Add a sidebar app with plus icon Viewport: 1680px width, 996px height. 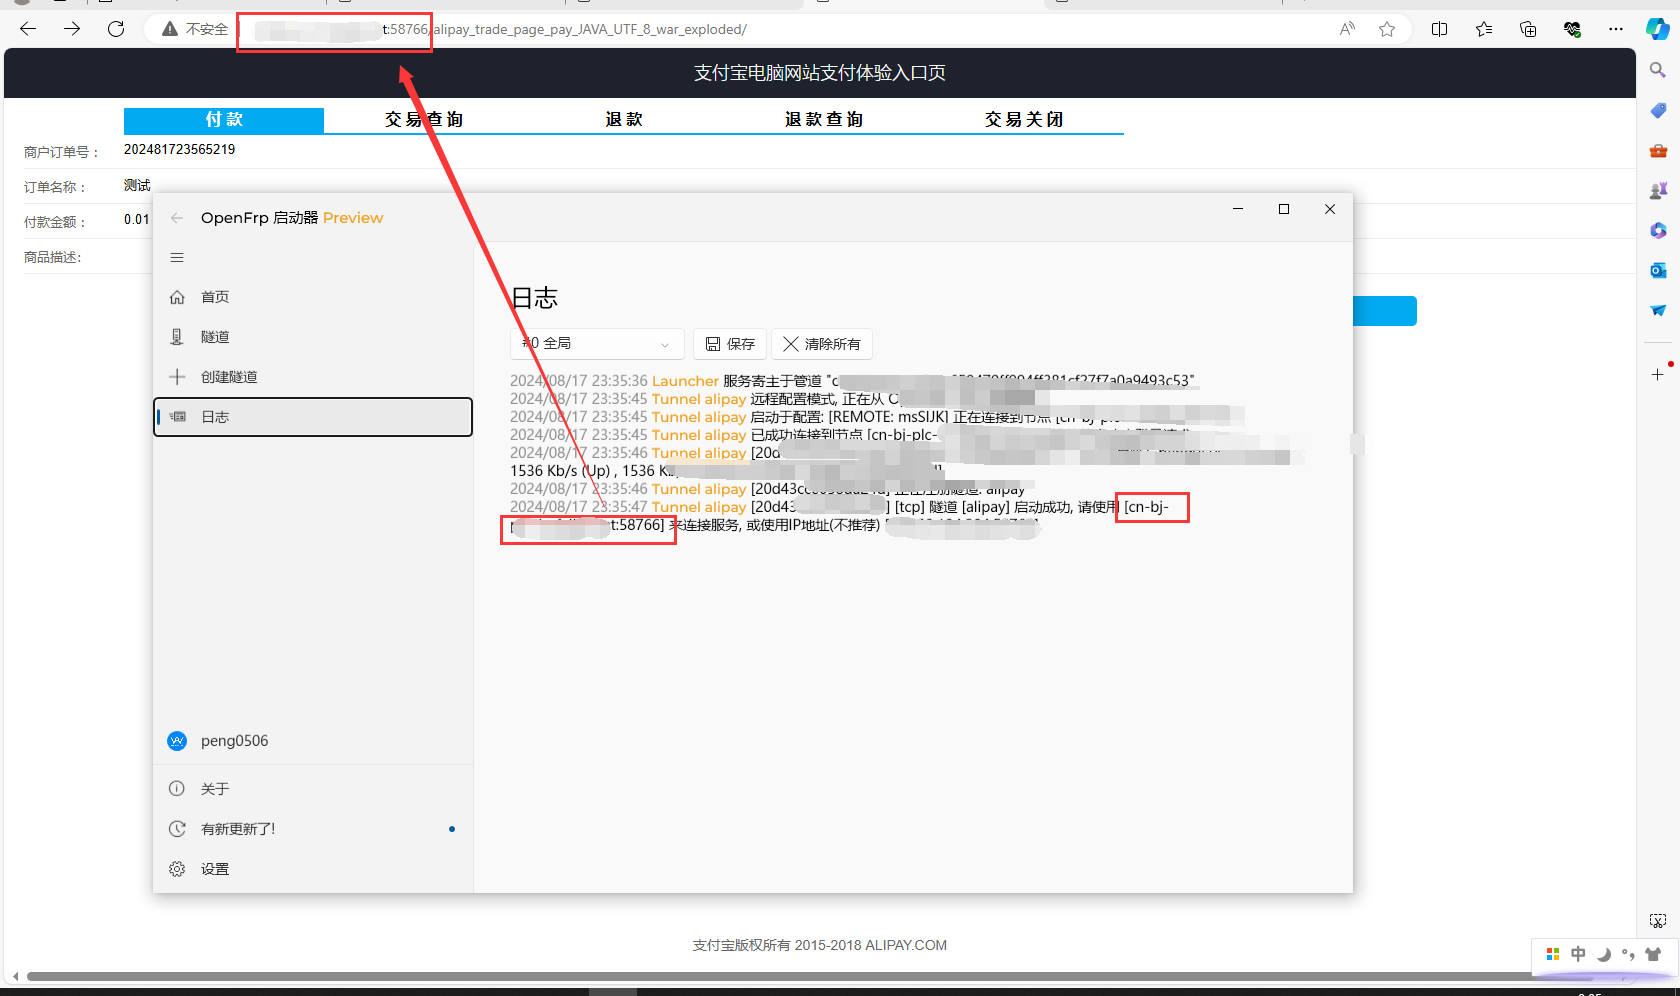(x=1658, y=374)
